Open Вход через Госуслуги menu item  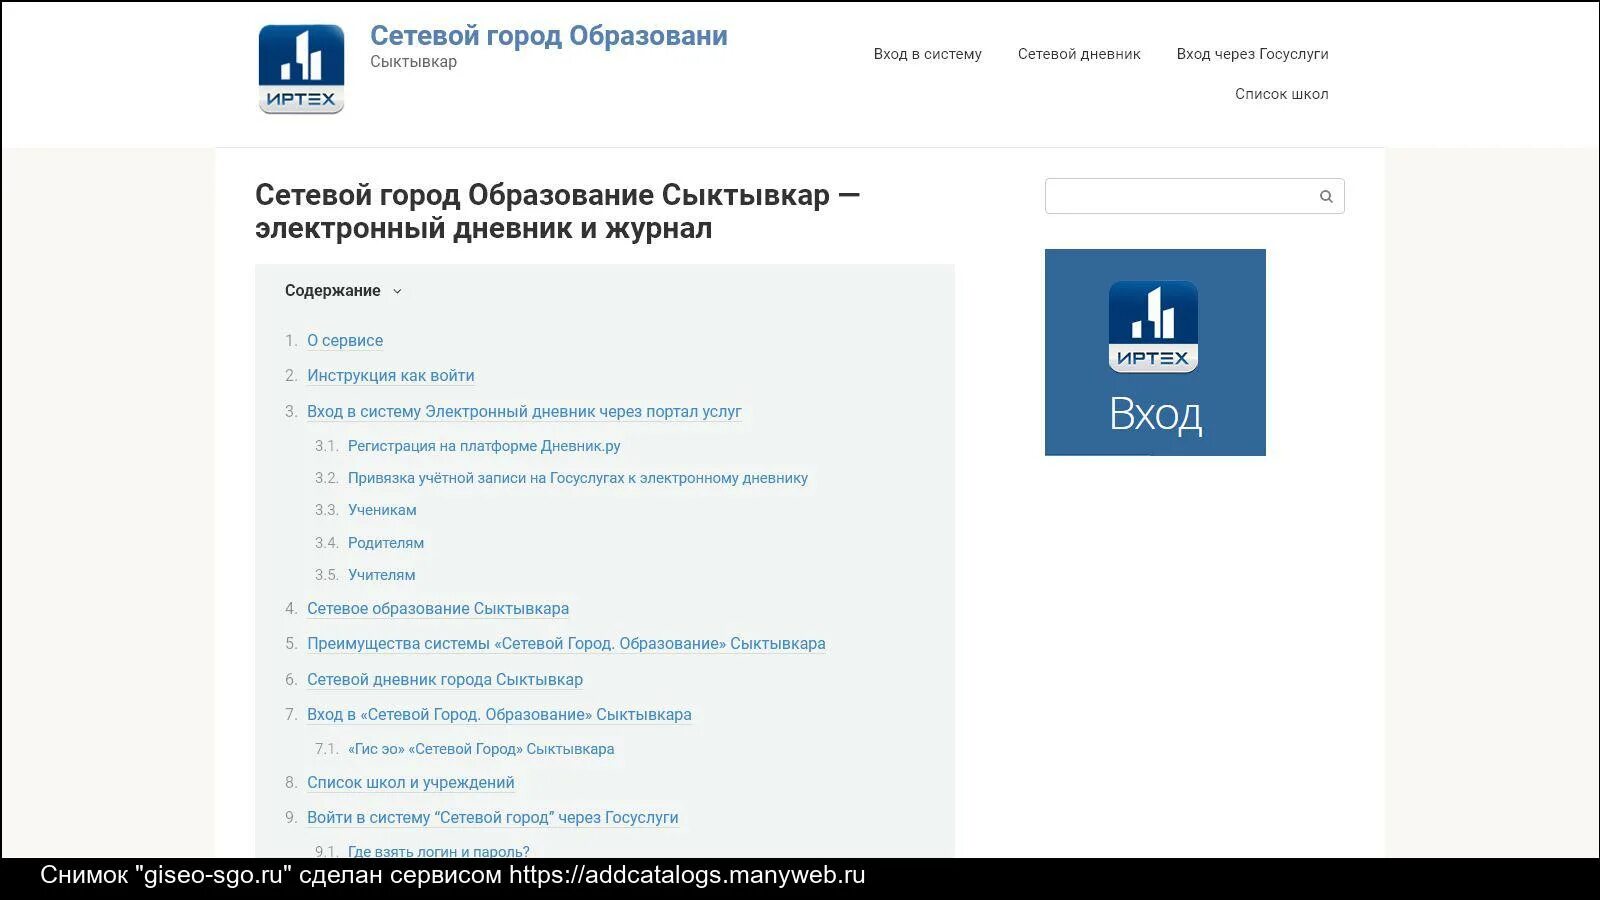tap(1252, 54)
